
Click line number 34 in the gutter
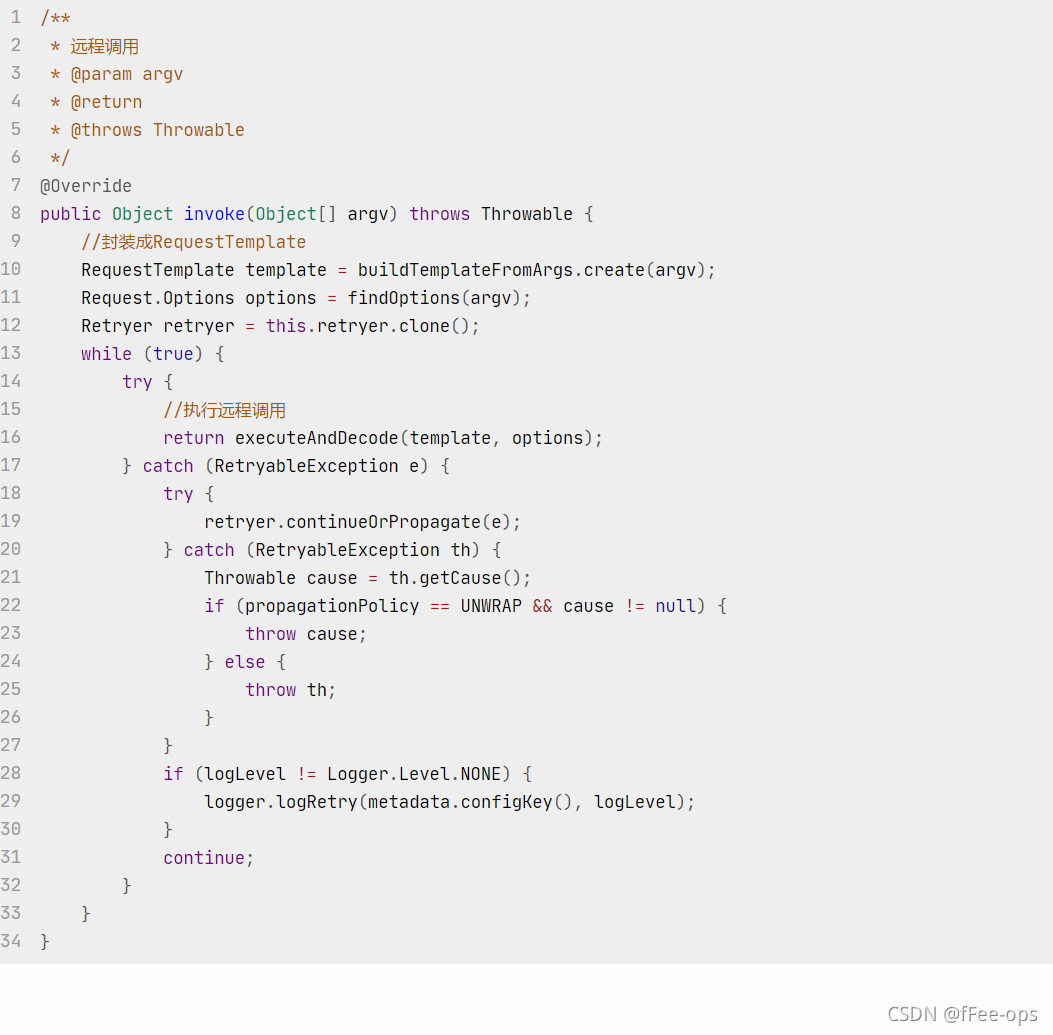click(11, 941)
